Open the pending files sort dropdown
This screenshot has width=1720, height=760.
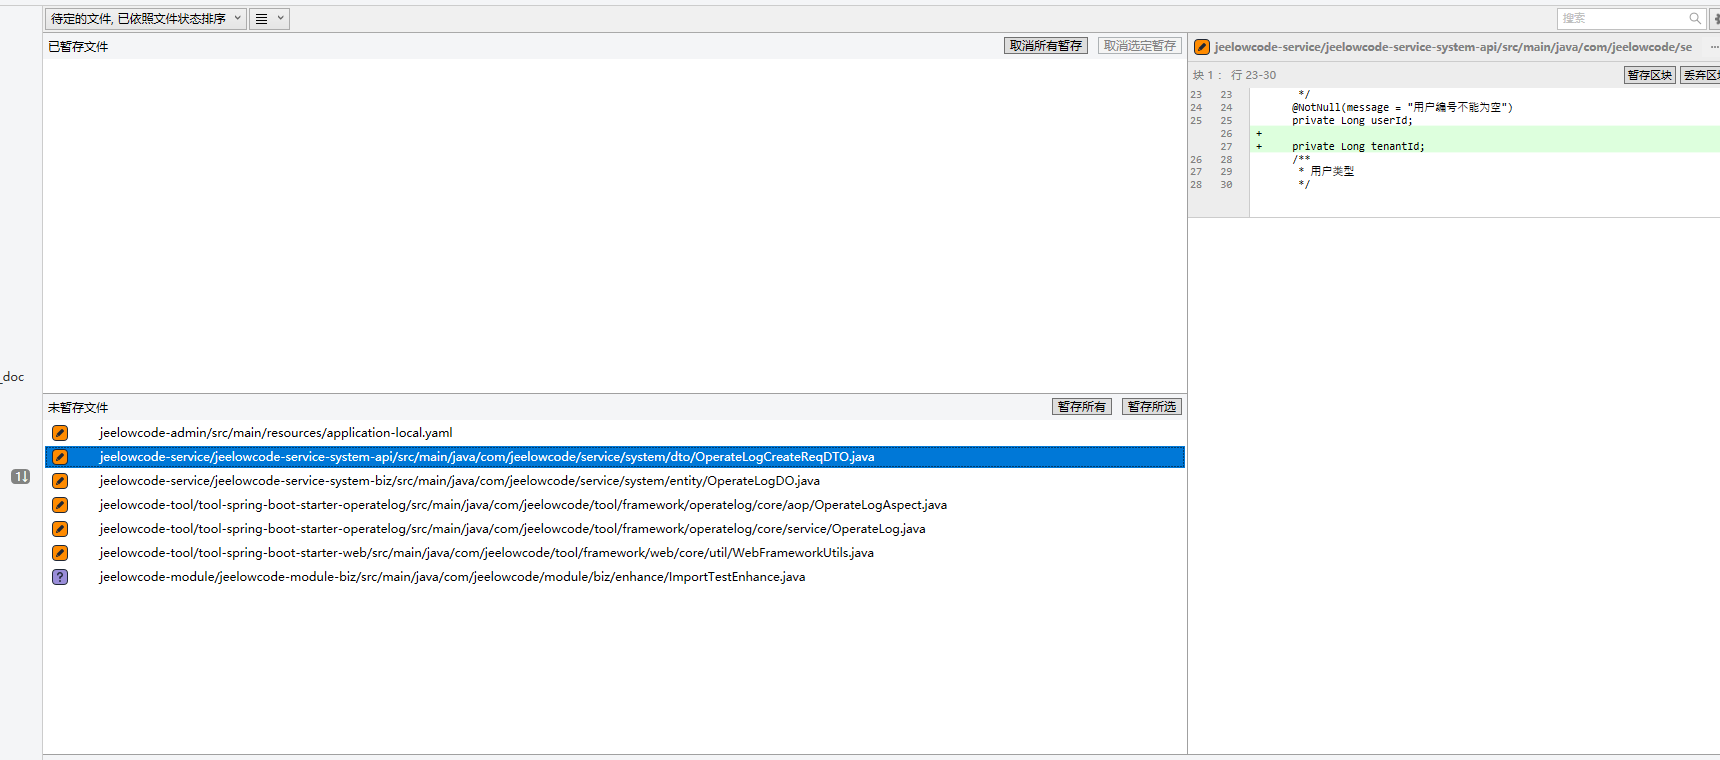pos(145,18)
